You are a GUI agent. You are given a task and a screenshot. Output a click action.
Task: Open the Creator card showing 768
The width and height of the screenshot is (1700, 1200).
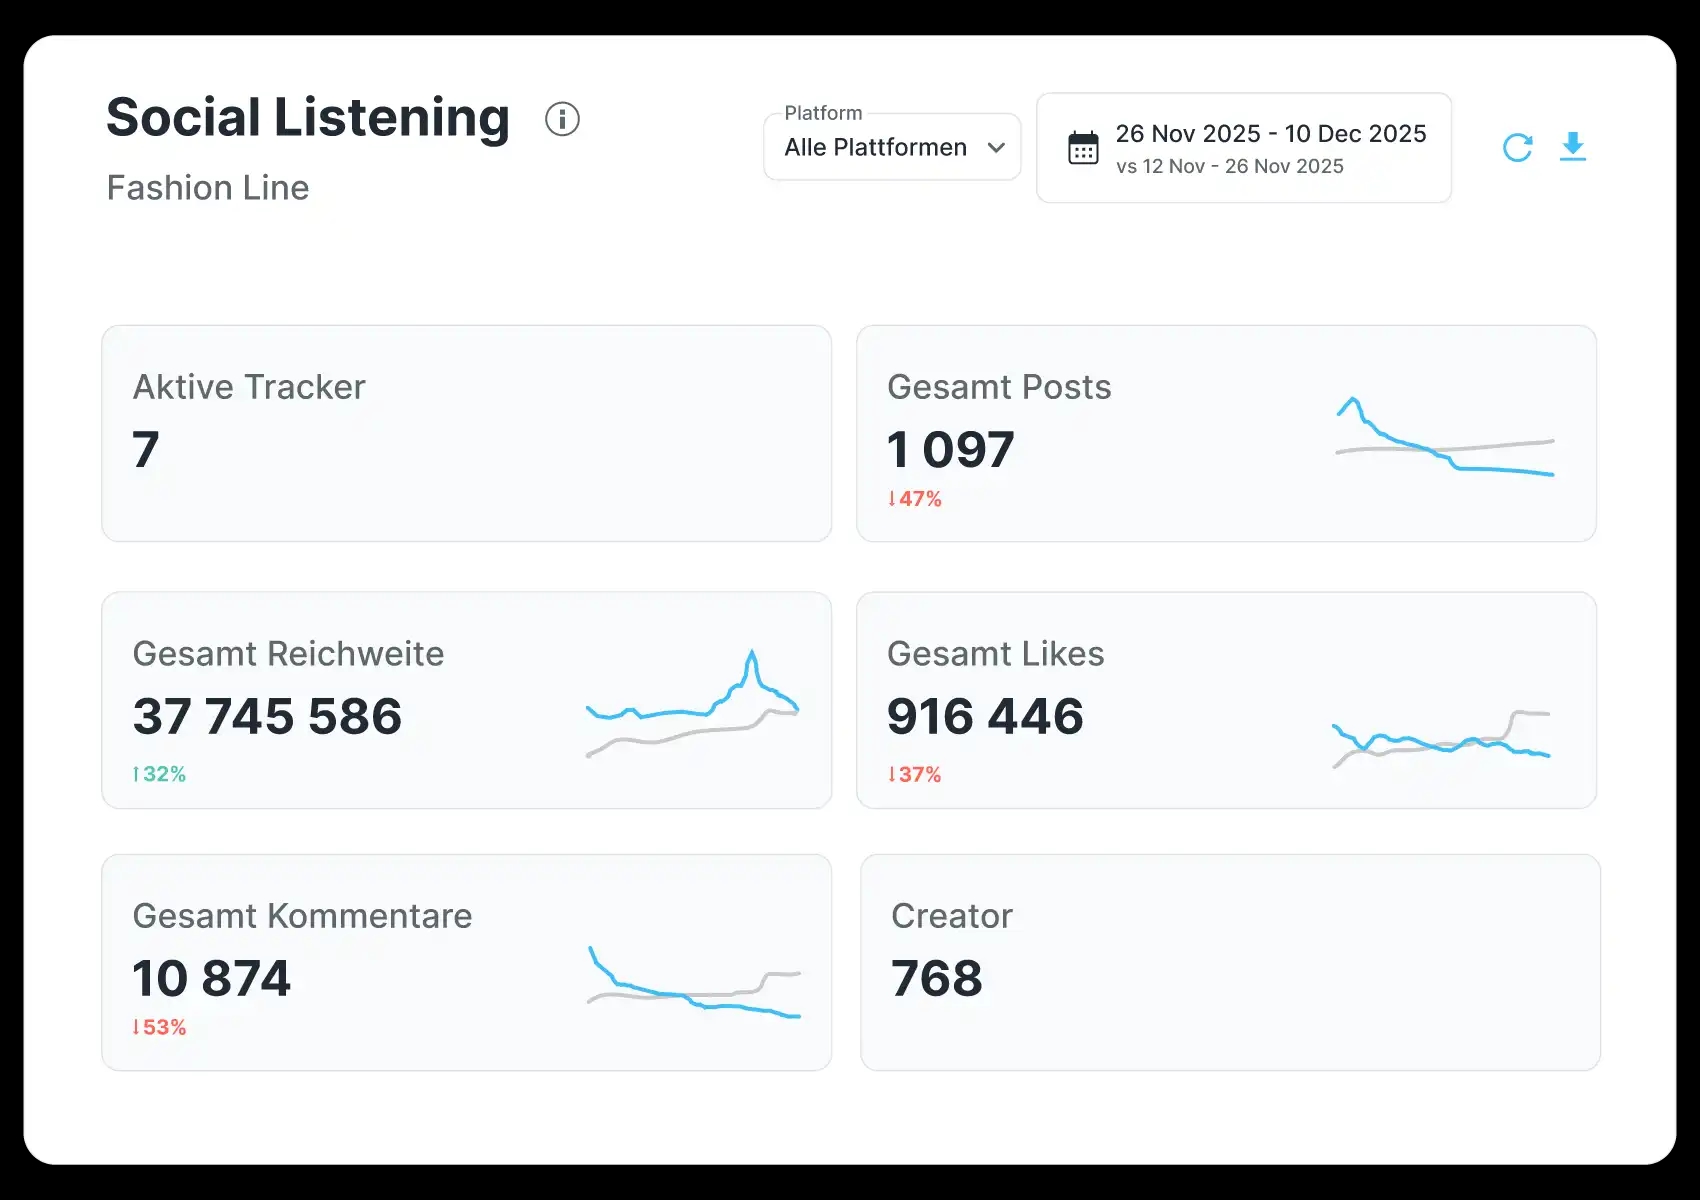click(x=1230, y=962)
